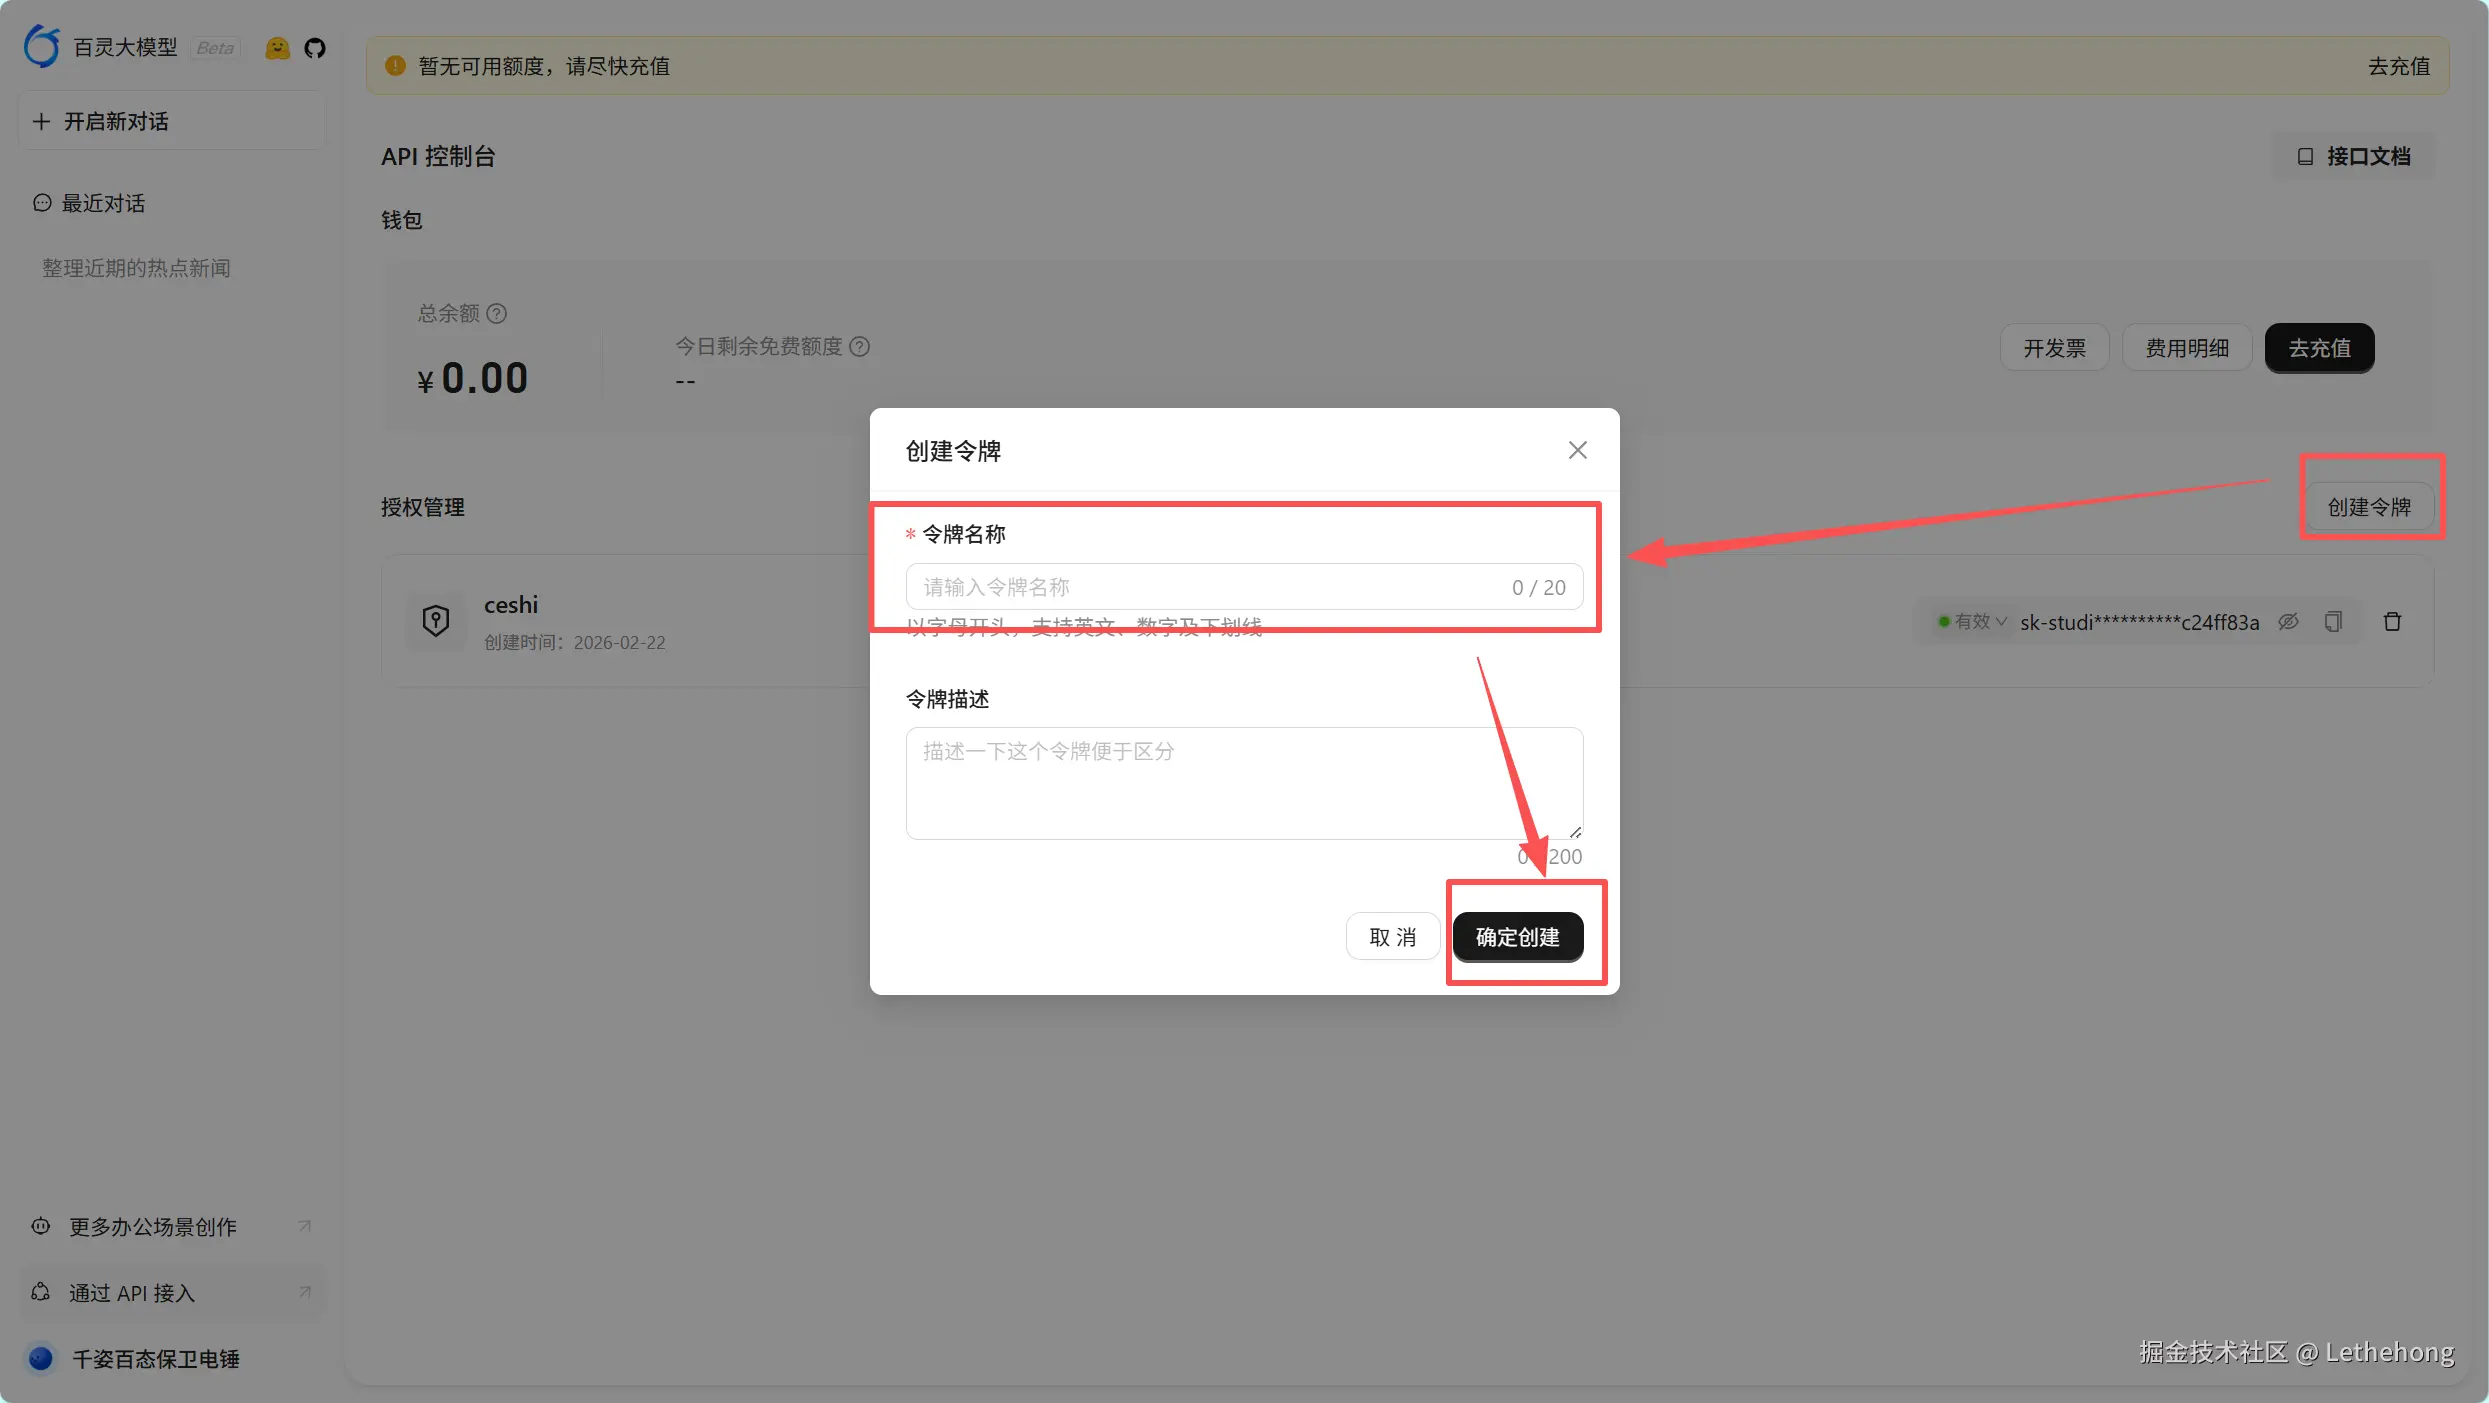Click the 令牌描述 text area
Image resolution: width=2489 pixels, height=1403 pixels.
pyautogui.click(x=1243, y=783)
